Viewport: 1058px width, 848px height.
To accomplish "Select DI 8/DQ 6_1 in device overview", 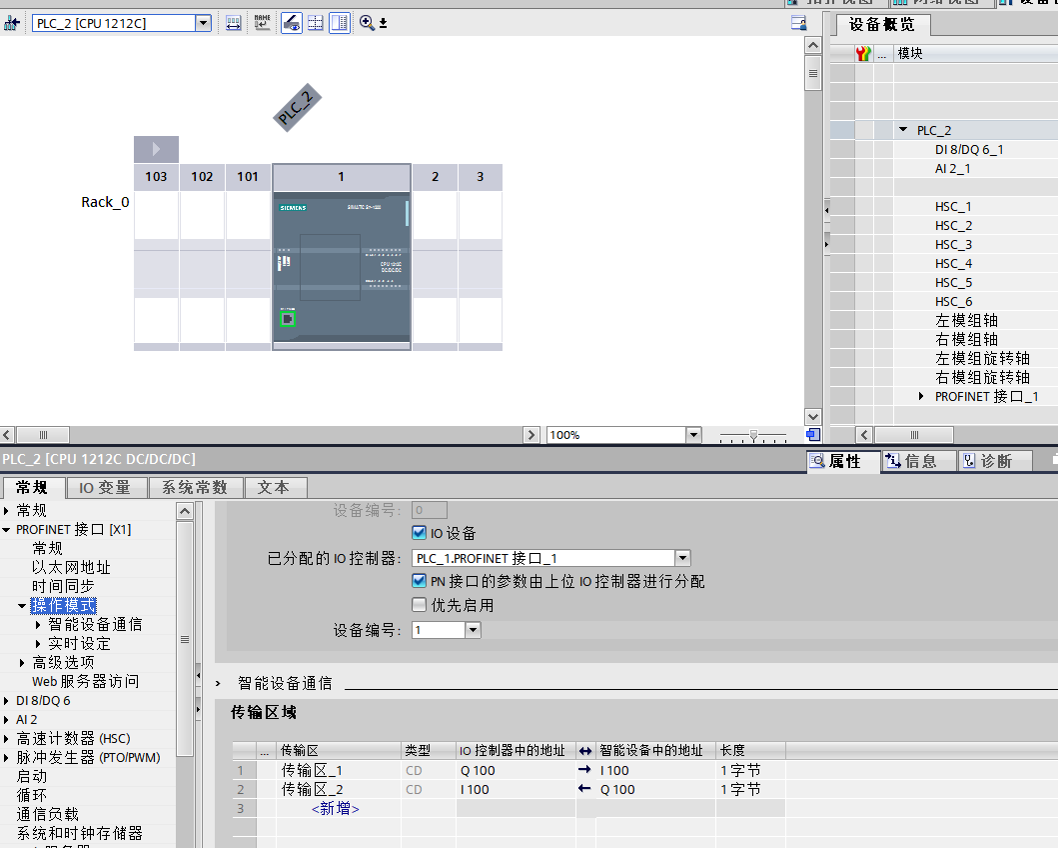I will tap(969, 150).
